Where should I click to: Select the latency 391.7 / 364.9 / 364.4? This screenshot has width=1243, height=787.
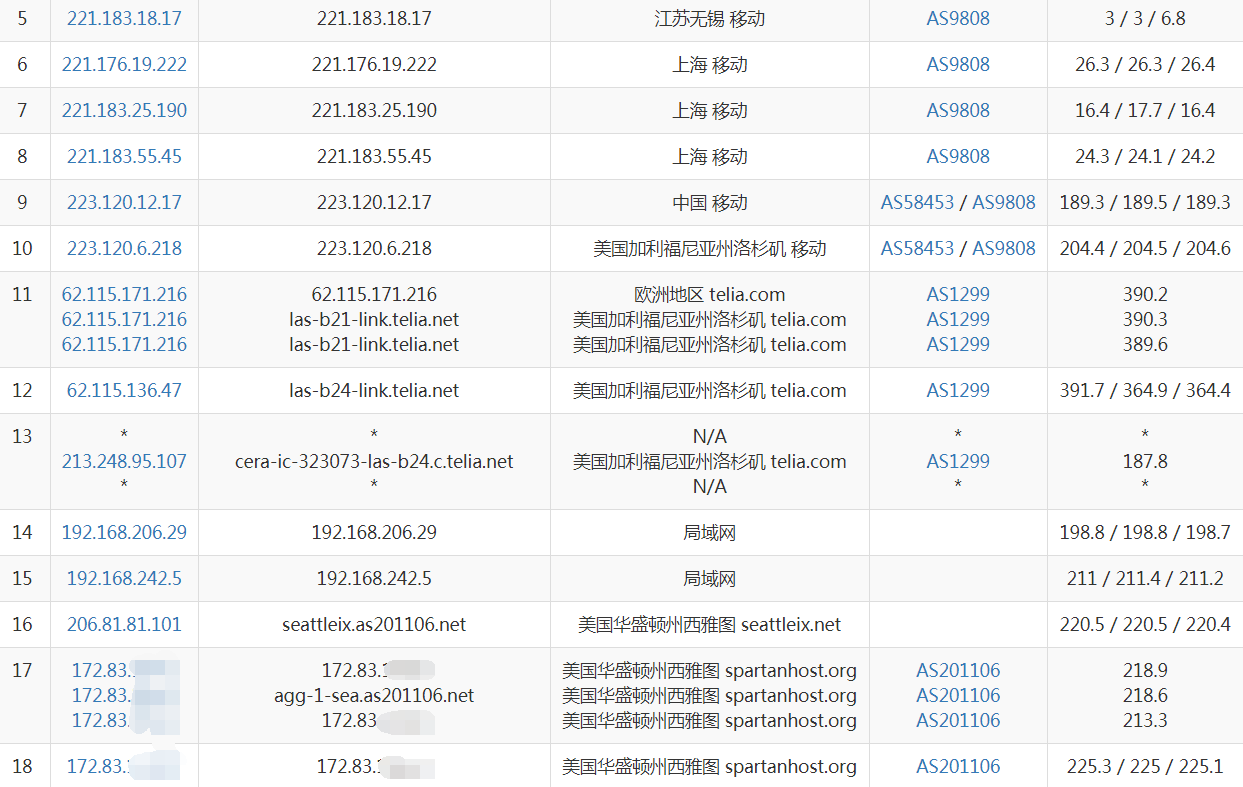point(1145,391)
